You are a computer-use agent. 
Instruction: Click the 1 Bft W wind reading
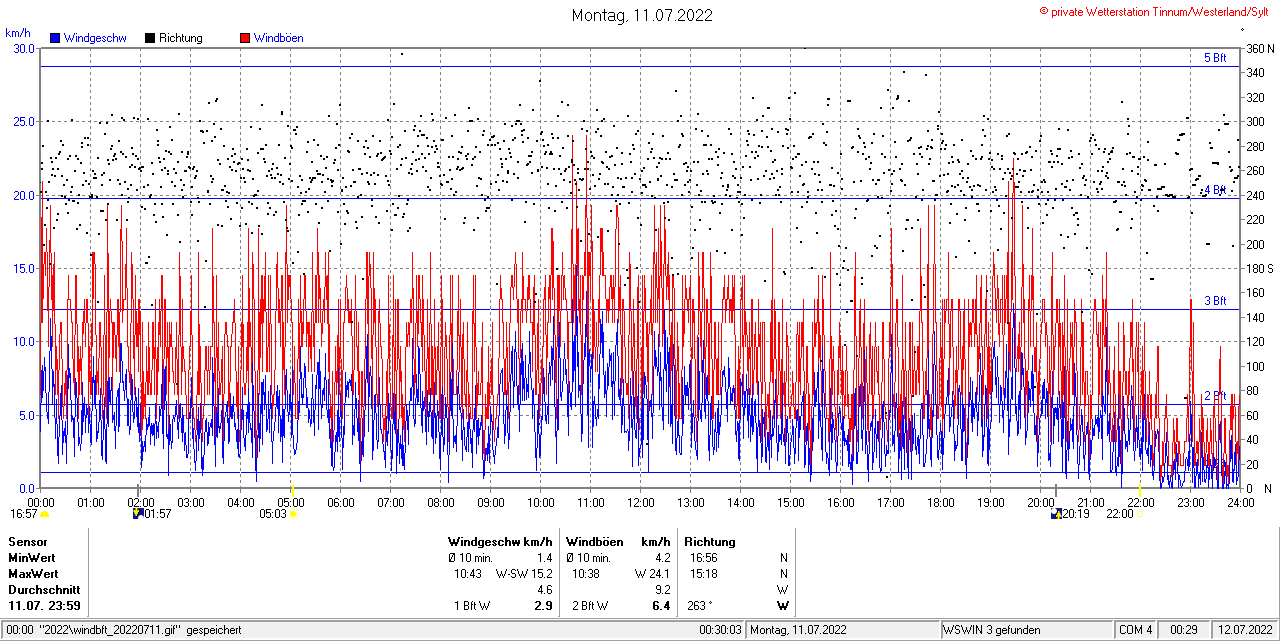(472, 606)
